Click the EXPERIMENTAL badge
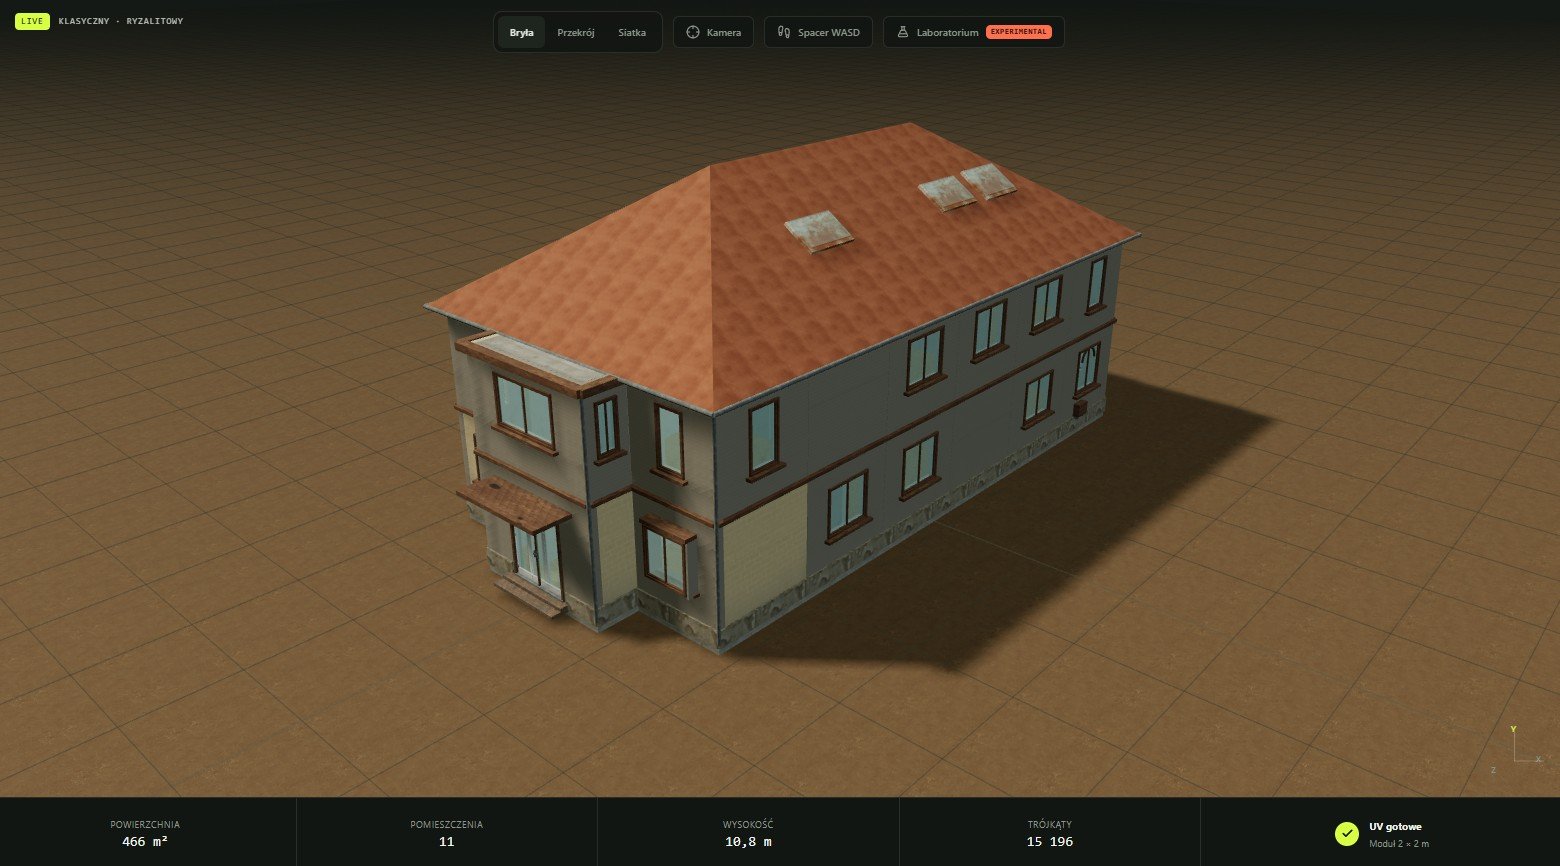 click(x=1018, y=32)
